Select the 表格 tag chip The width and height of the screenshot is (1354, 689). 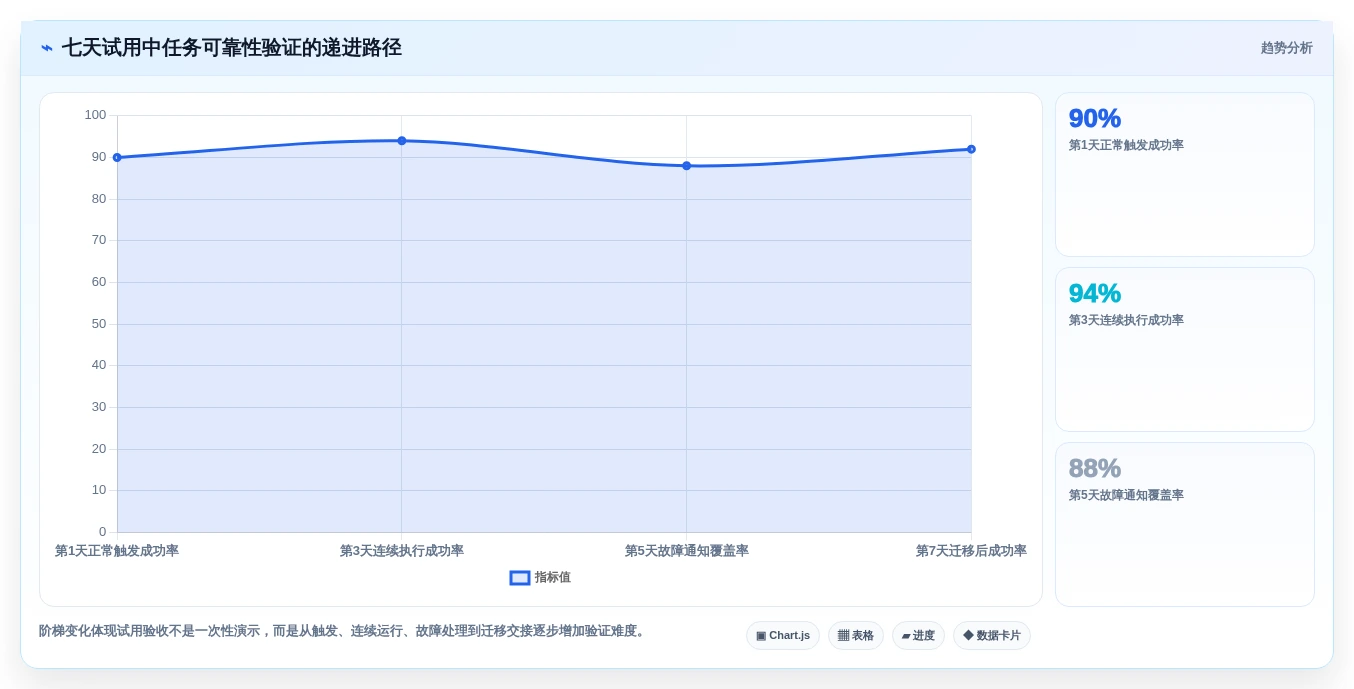click(x=856, y=636)
